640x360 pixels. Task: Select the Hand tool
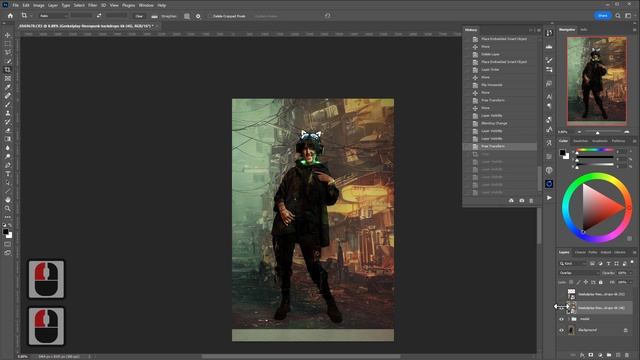click(8, 200)
